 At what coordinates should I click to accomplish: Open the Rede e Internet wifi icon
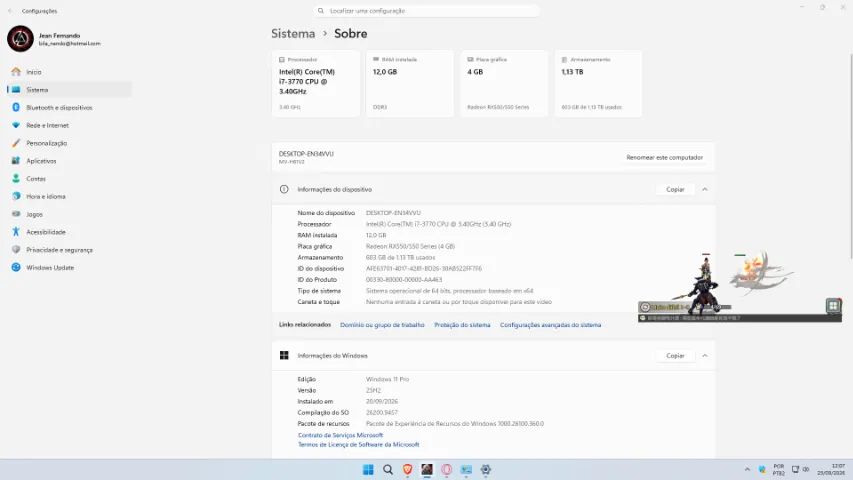point(16,125)
